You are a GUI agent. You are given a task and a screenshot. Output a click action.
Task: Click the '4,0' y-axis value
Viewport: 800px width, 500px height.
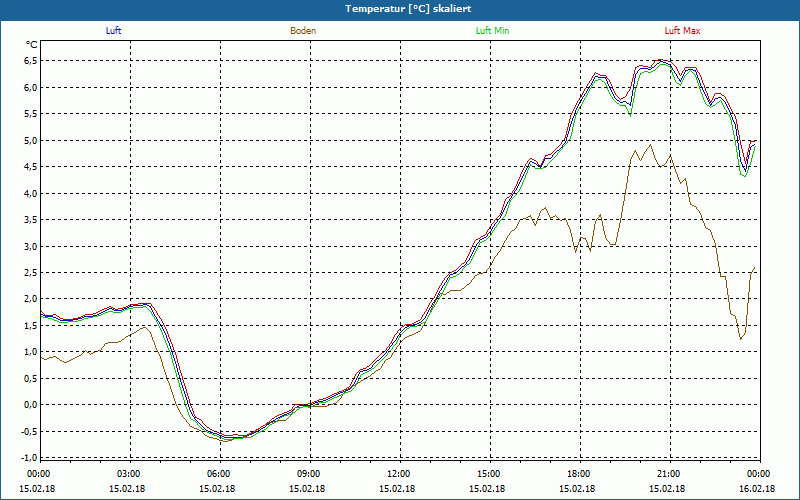click(x=31, y=193)
